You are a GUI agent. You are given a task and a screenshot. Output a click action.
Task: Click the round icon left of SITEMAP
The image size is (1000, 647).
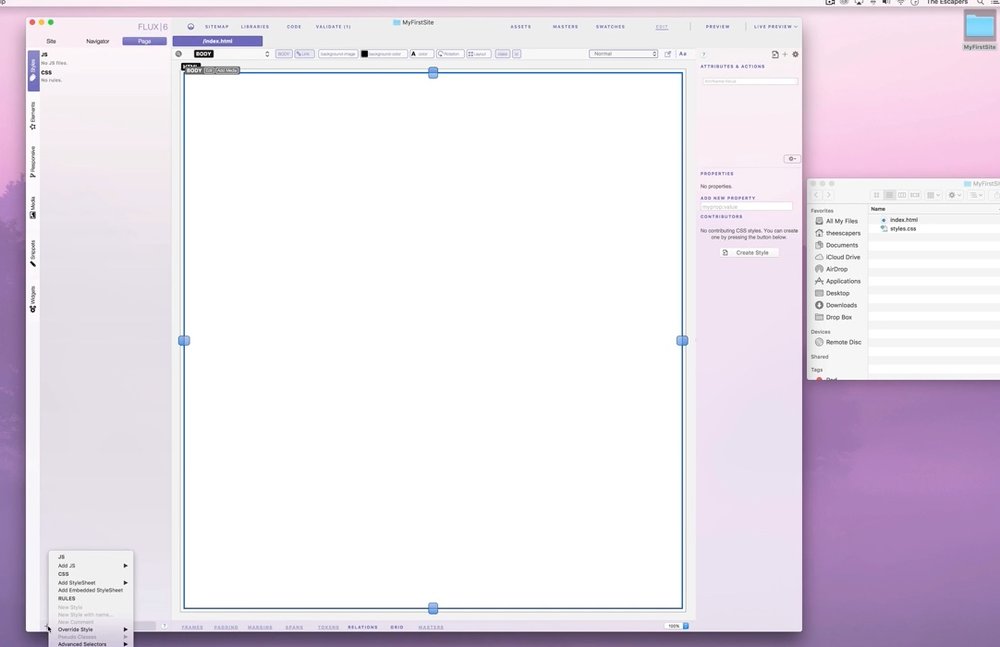point(191,27)
